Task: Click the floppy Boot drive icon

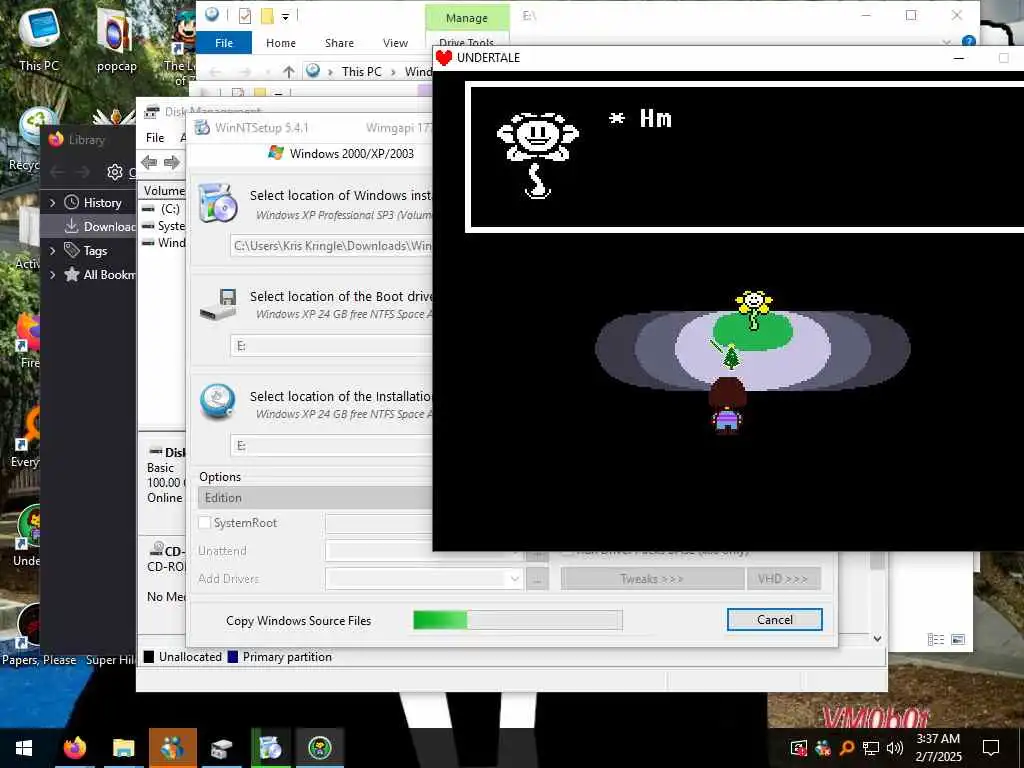Action: pos(217,304)
